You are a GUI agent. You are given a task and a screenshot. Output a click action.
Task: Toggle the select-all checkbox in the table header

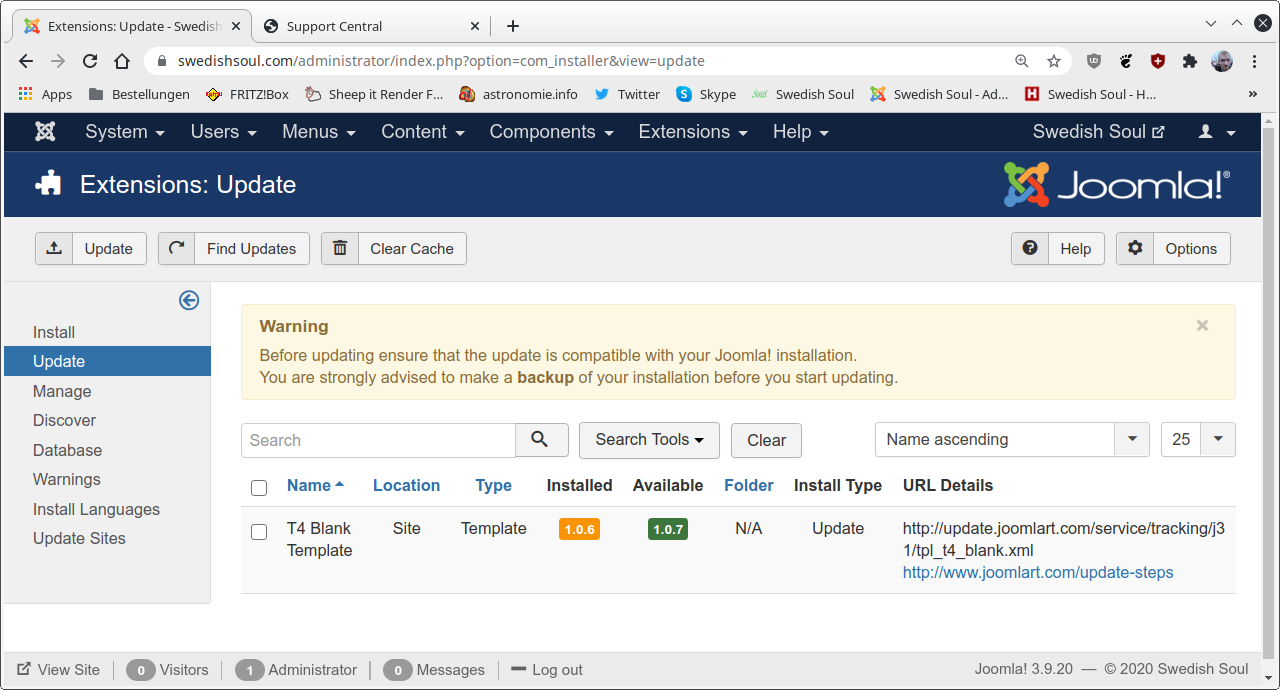click(259, 487)
